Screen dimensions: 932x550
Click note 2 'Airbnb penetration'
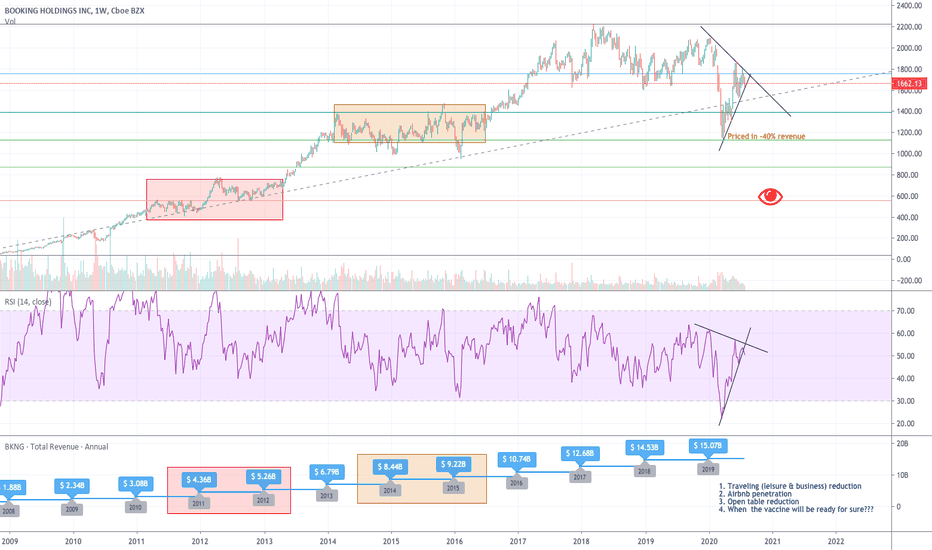(755, 494)
